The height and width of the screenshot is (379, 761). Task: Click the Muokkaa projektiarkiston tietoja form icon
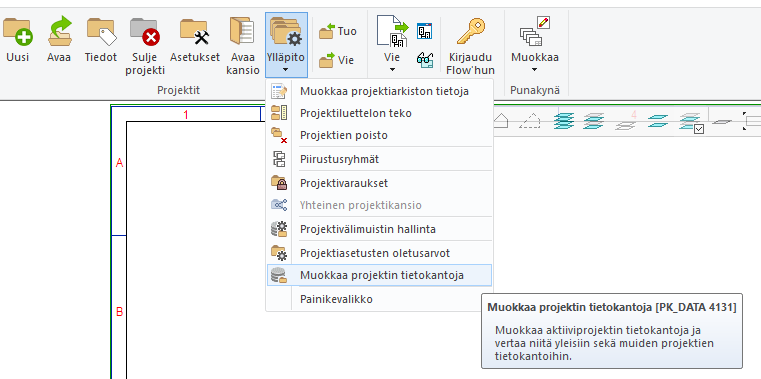pyautogui.click(x=279, y=91)
